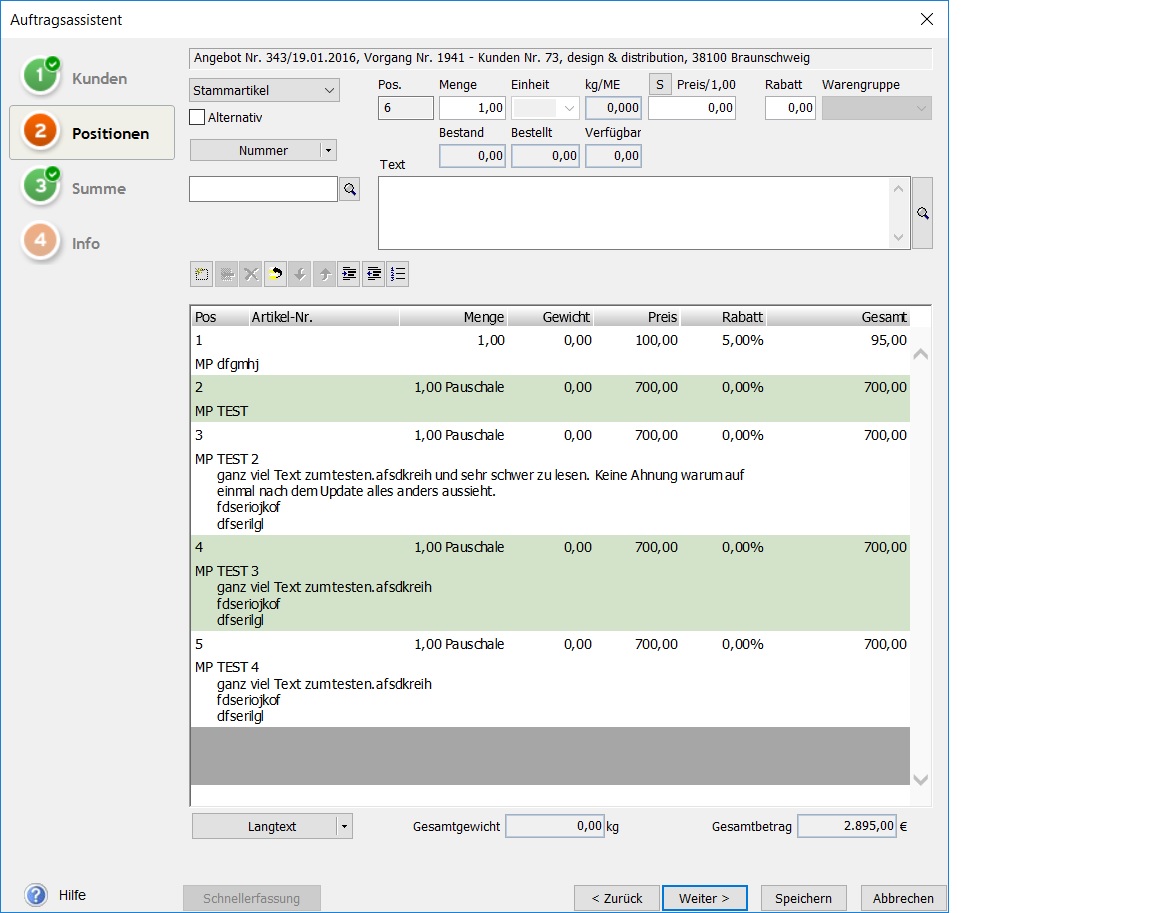This screenshot has height=913, width=1152.
Task: Click the Gesamtgewicht field
Action: coord(555,826)
